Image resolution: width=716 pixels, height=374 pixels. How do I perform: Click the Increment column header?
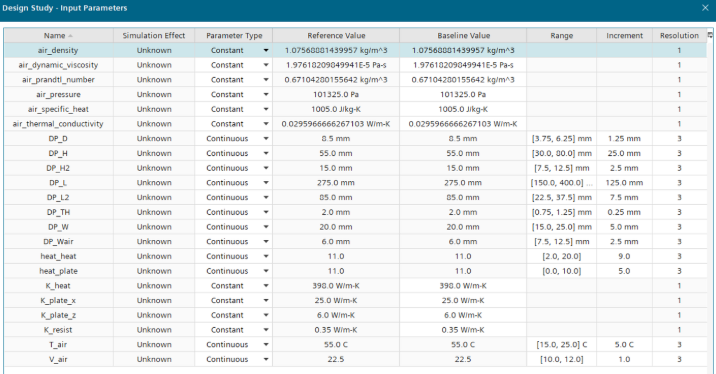coord(624,36)
